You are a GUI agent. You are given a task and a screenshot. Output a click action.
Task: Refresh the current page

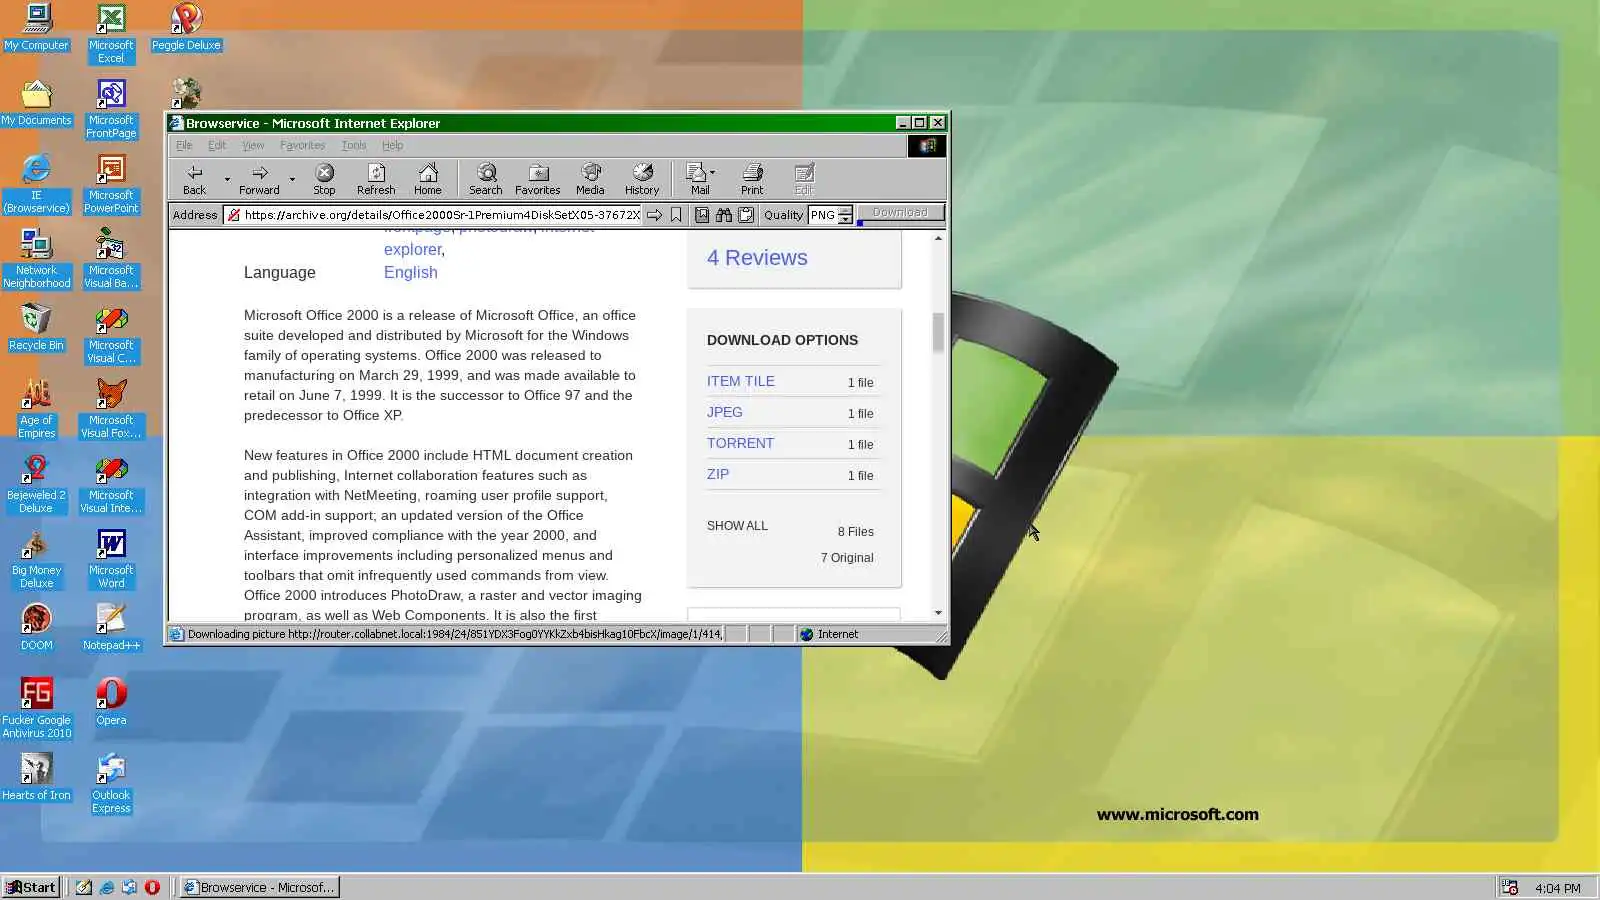[x=376, y=179]
